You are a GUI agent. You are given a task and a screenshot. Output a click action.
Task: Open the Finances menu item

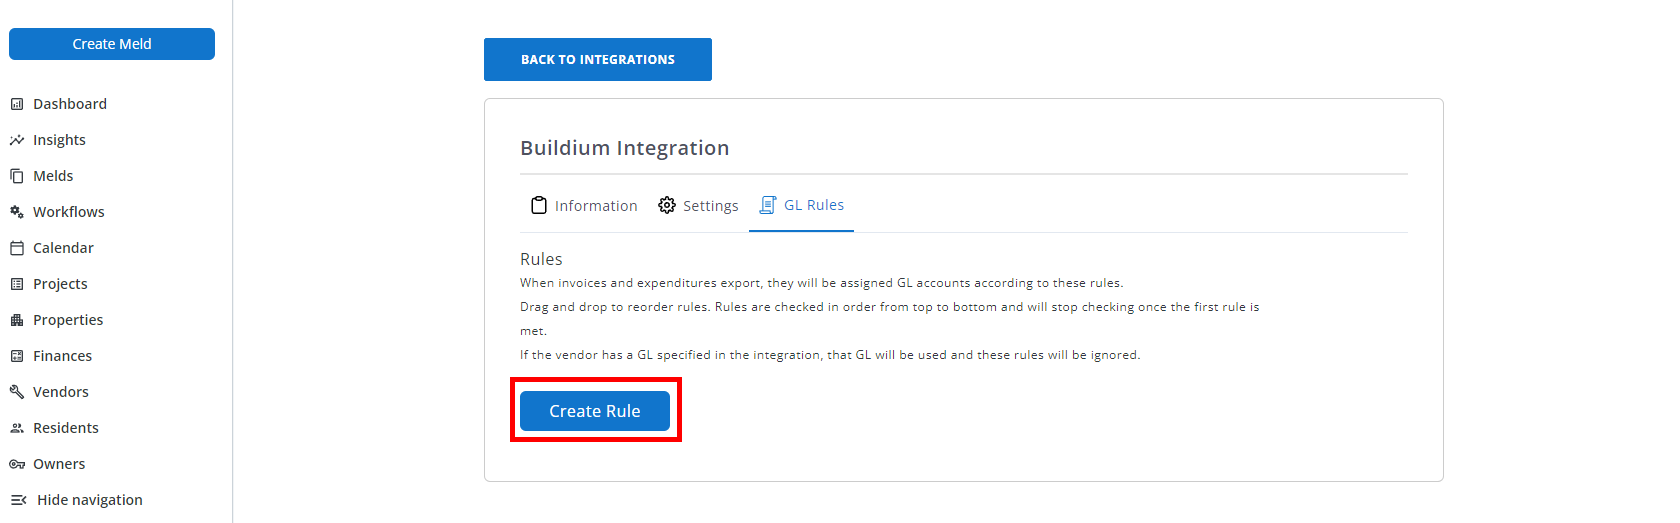(x=62, y=356)
